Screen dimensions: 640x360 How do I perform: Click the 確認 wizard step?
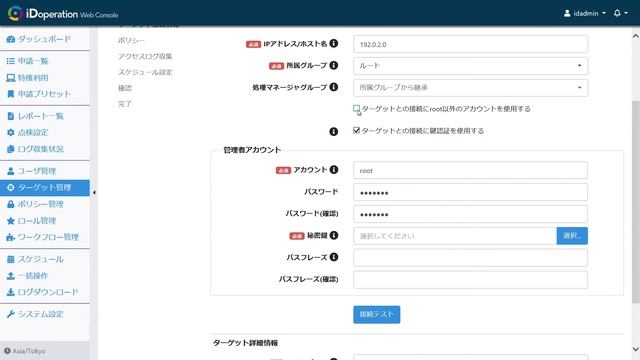pos(124,88)
